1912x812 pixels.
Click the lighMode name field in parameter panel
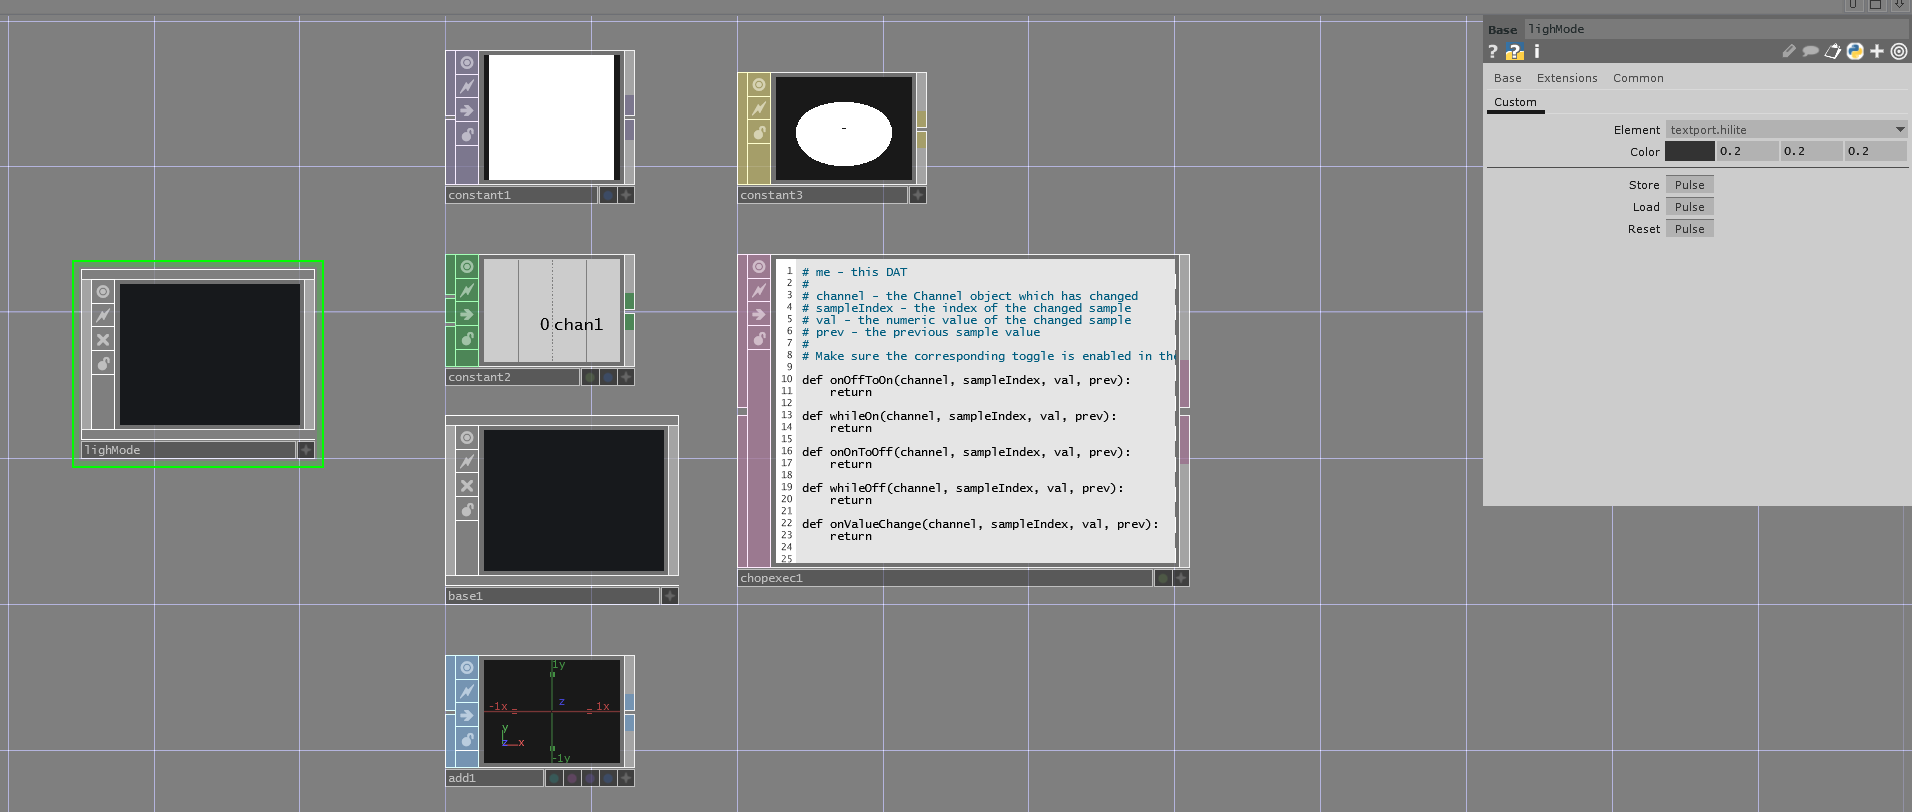coord(1717,29)
